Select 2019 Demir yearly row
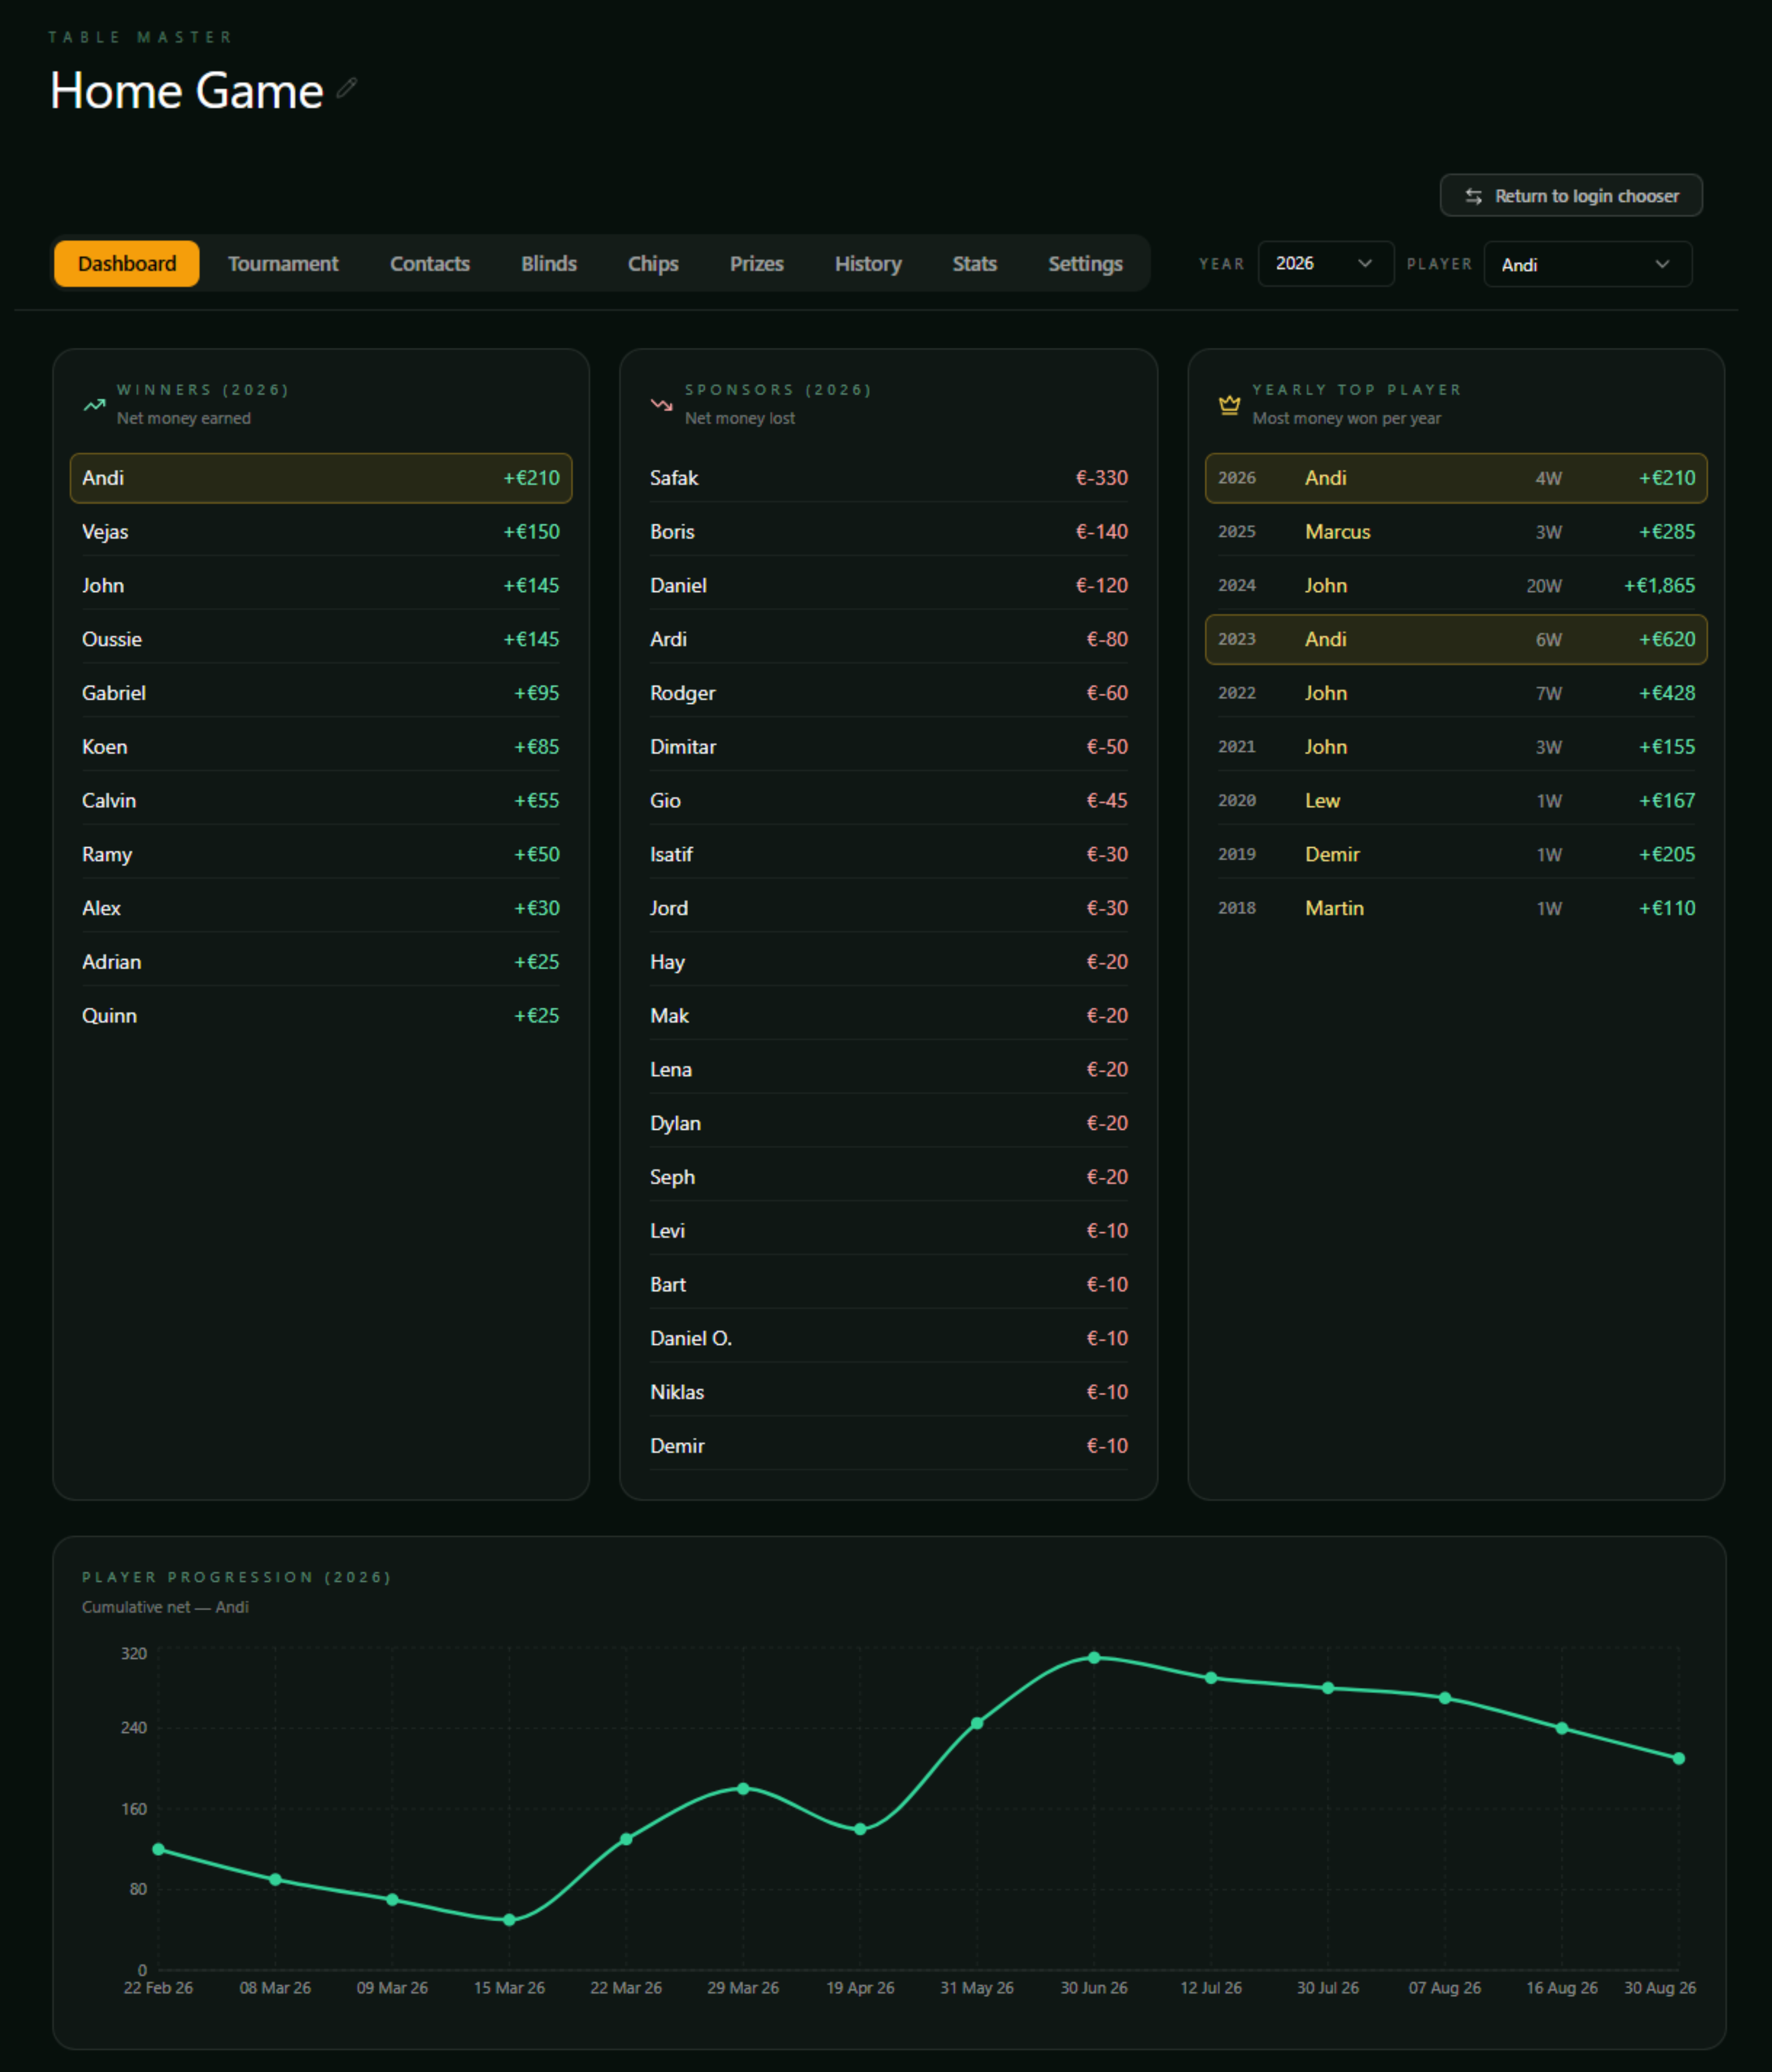Viewport: 1772px width, 2072px height. pos(1456,855)
